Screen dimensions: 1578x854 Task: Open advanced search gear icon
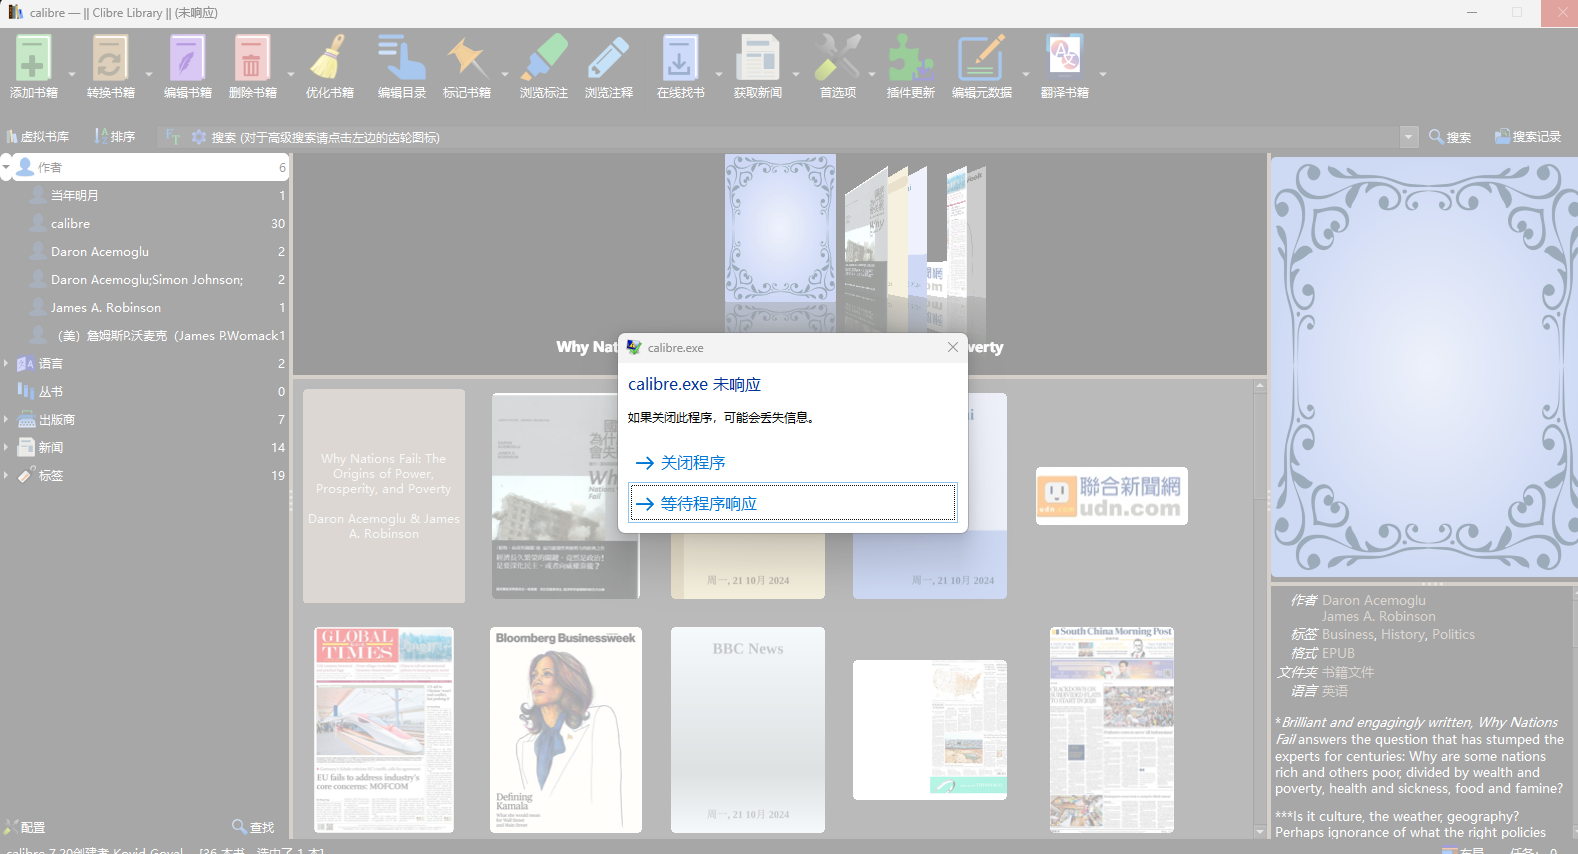(199, 137)
